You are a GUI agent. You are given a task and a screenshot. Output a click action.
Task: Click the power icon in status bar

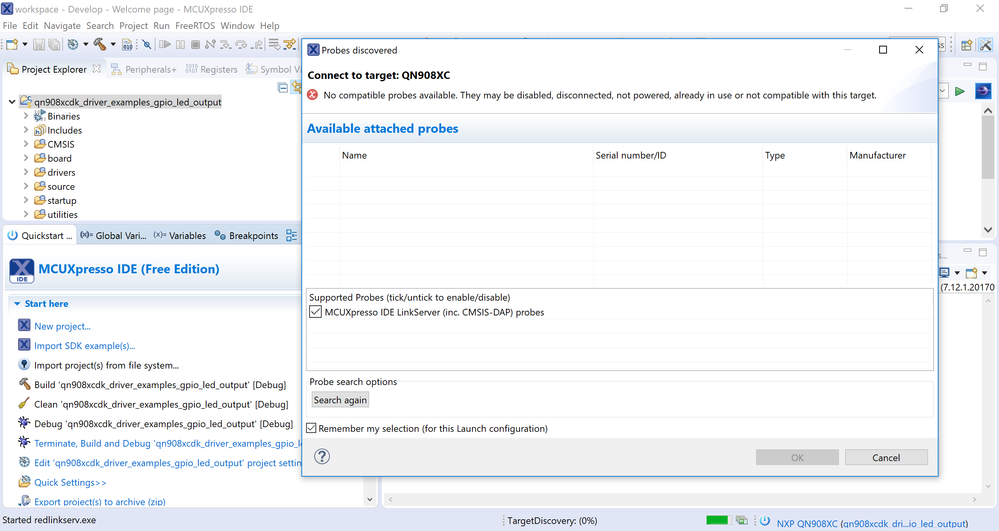point(765,521)
